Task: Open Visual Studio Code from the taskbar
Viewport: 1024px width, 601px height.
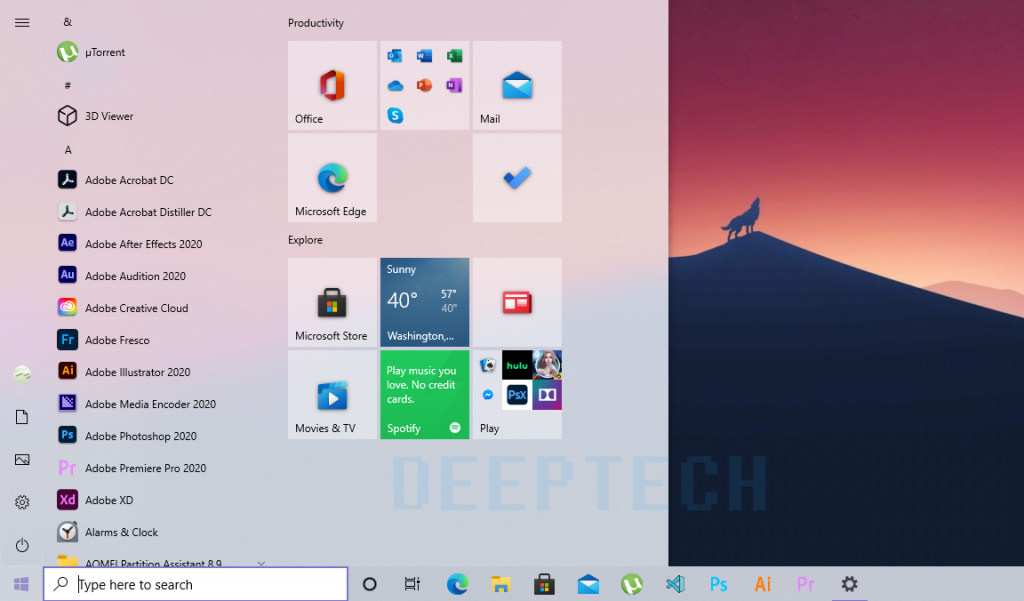Action: click(675, 584)
